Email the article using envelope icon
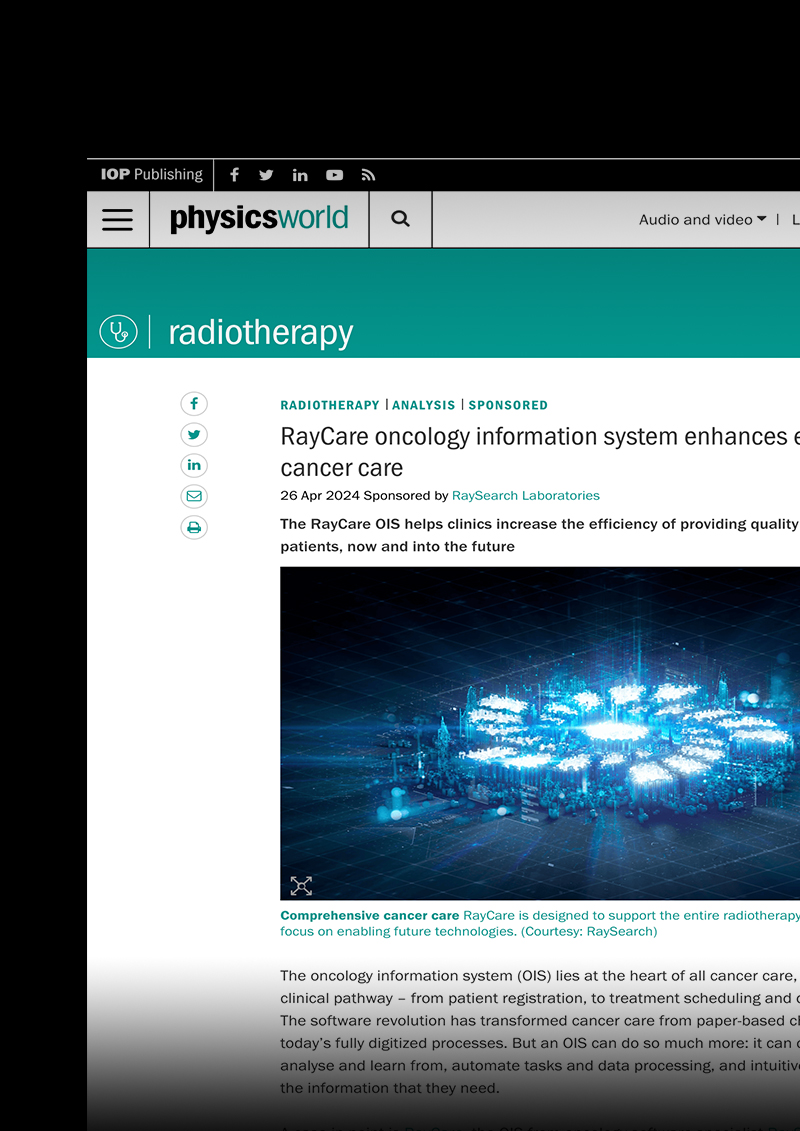Image resolution: width=800 pixels, height=1131 pixels. point(194,496)
